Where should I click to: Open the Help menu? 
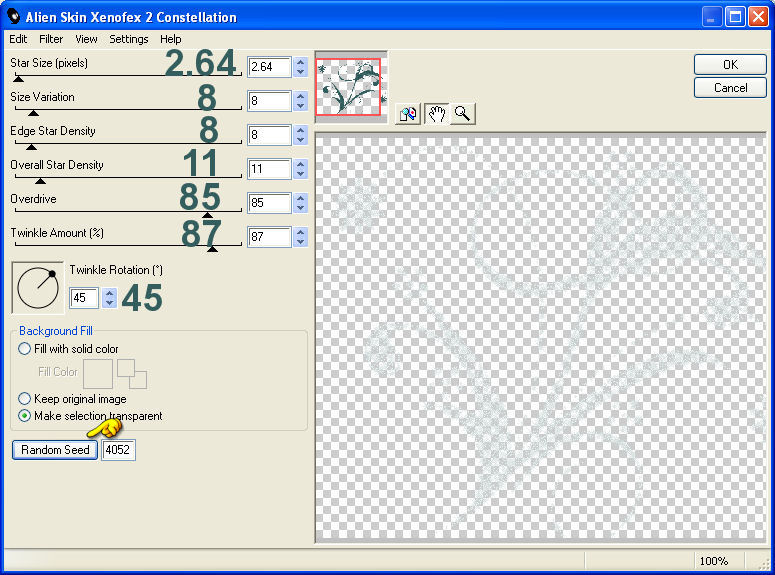[171, 39]
